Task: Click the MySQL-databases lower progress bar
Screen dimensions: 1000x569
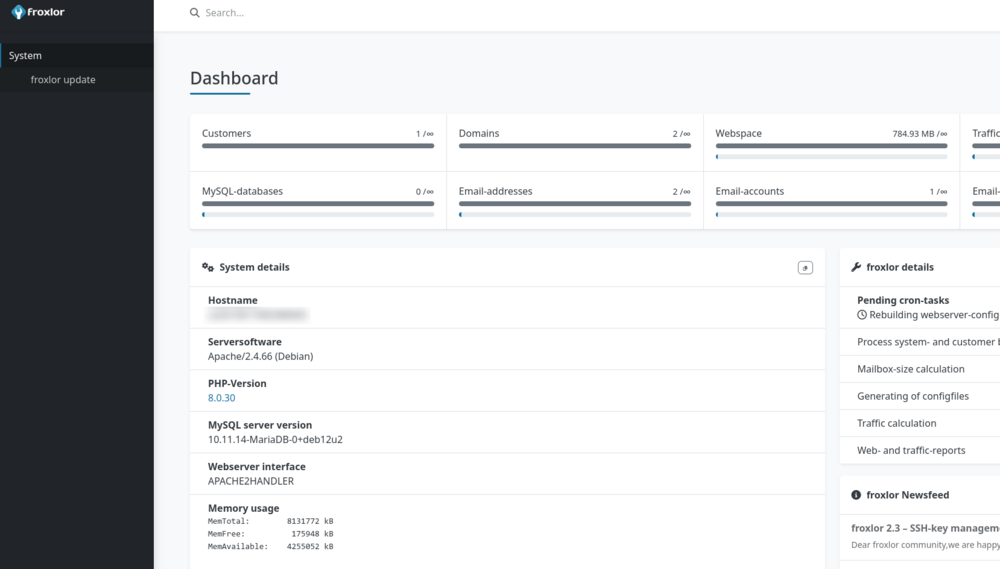Action: coord(318,215)
